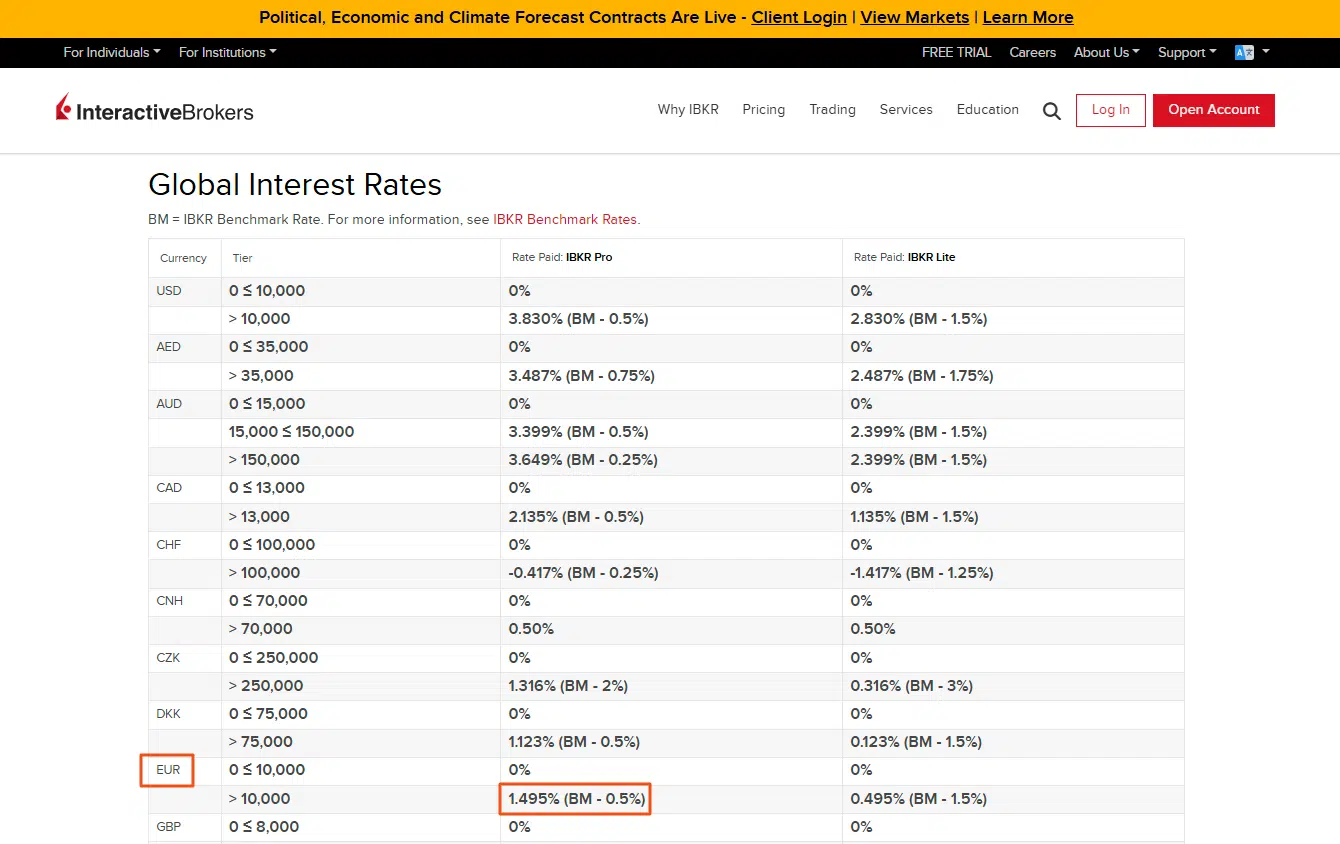Open the Education menu
The width and height of the screenshot is (1340, 844).
click(x=988, y=110)
